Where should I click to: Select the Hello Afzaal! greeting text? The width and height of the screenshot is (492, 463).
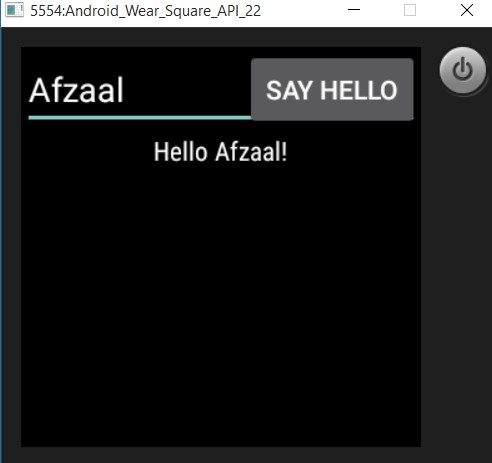pos(220,152)
